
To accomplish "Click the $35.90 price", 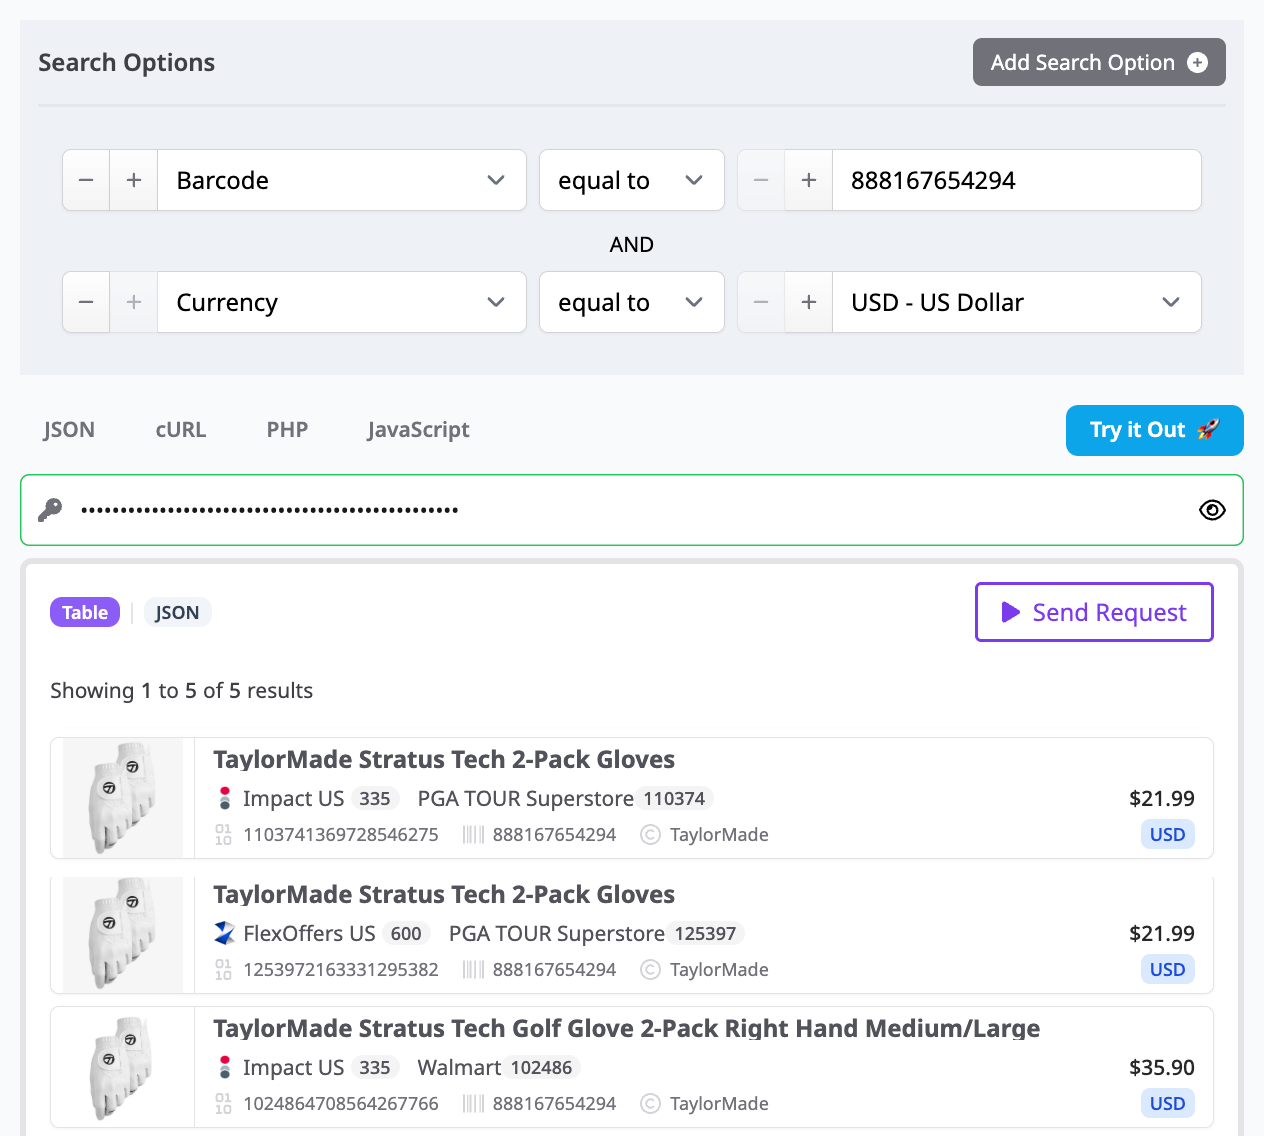I will (x=1162, y=1067).
